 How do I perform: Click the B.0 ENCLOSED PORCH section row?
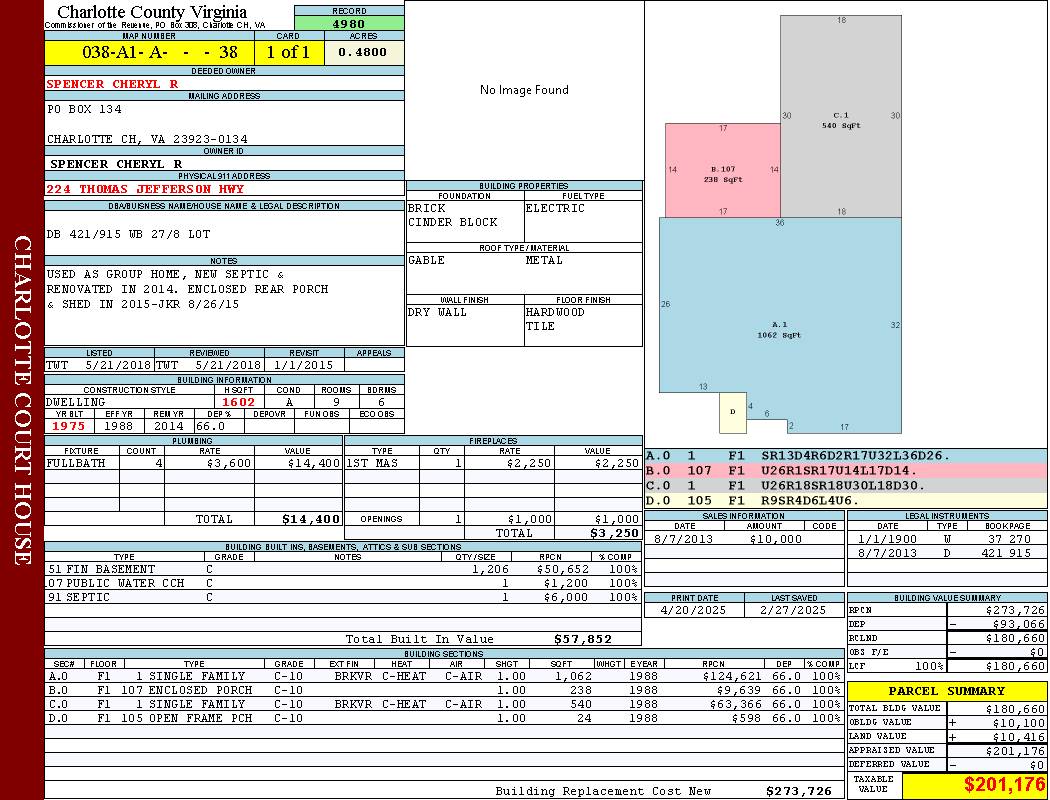tap(444, 690)
